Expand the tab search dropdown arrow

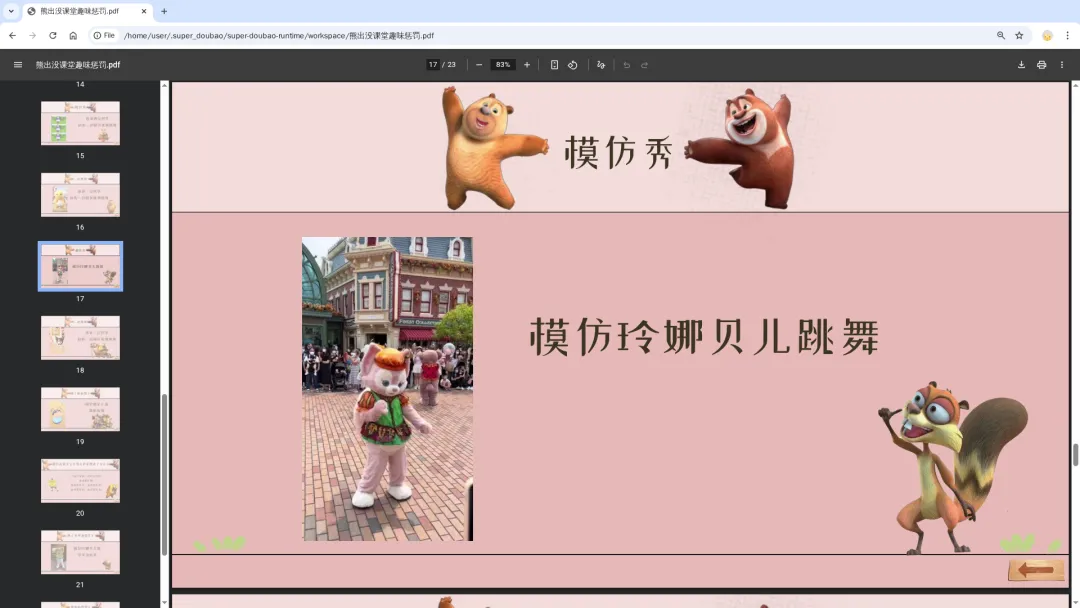(x=11, y=11)
